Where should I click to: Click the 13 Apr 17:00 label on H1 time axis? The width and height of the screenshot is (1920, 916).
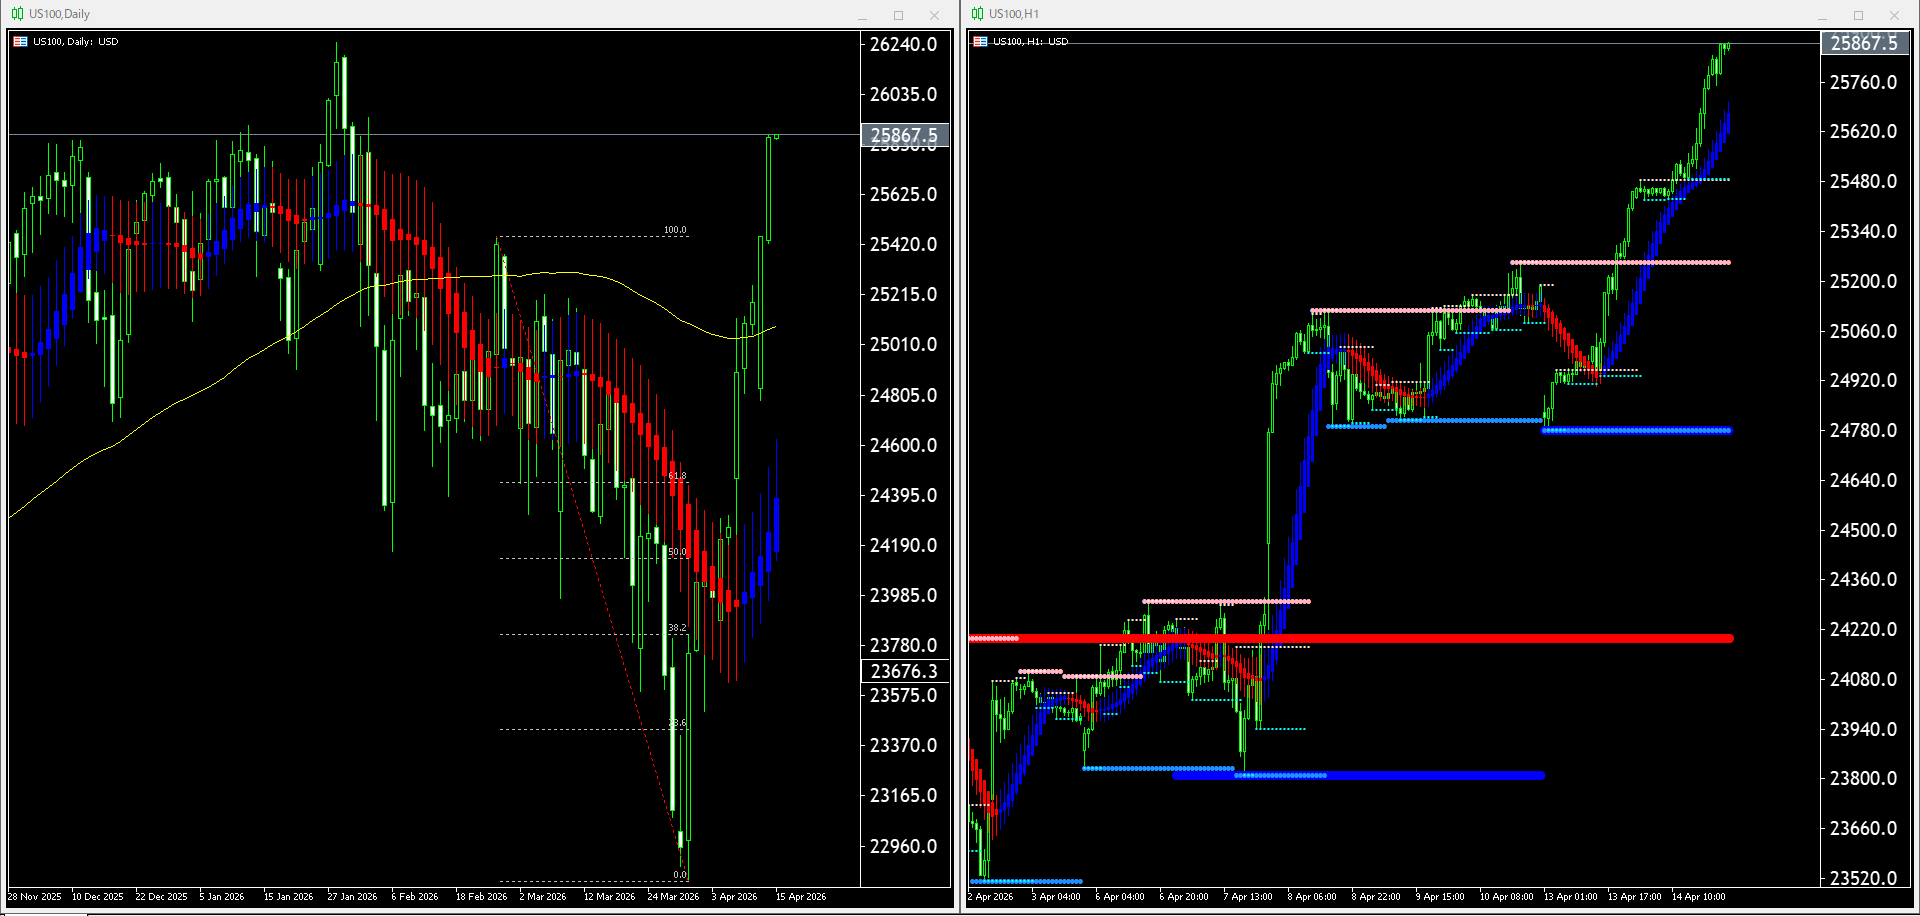[x=1634, y=897]
